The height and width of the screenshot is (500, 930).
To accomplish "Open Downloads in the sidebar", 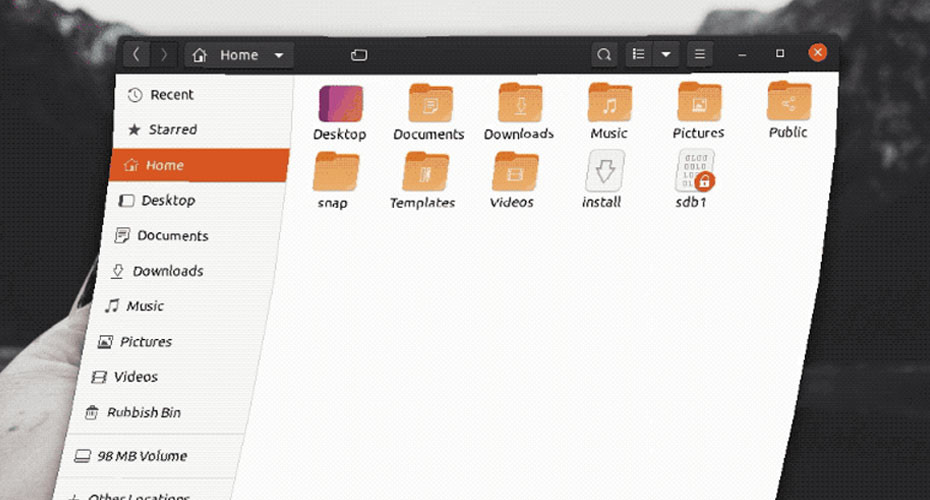I will (x=186, y=271).
